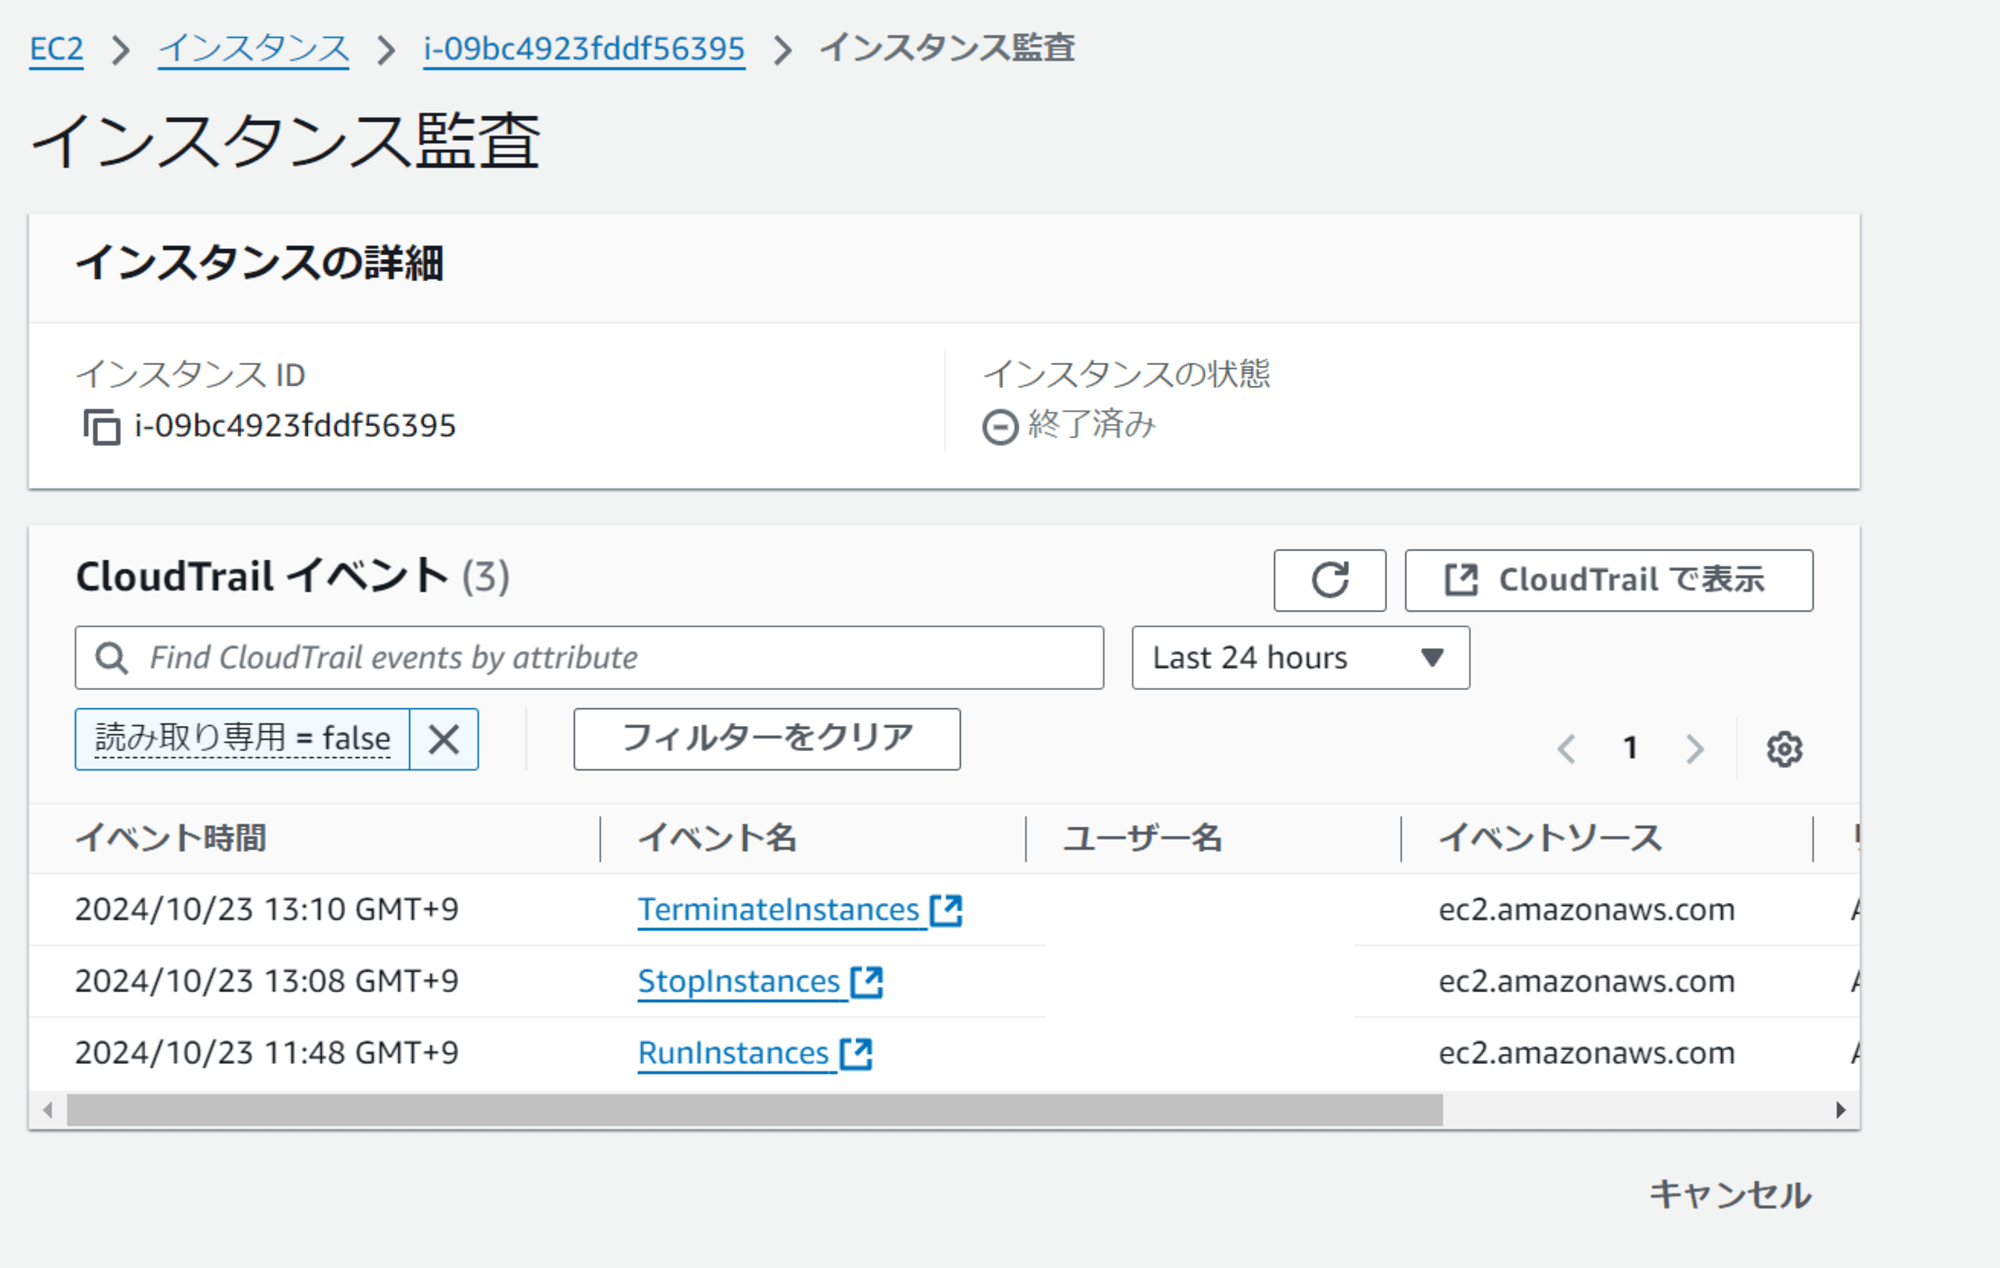Click external link icon beside TerminateInstances
The width and height of the screenshot is (2000, 1268).
pyautogui.click(x=946, y=910)
